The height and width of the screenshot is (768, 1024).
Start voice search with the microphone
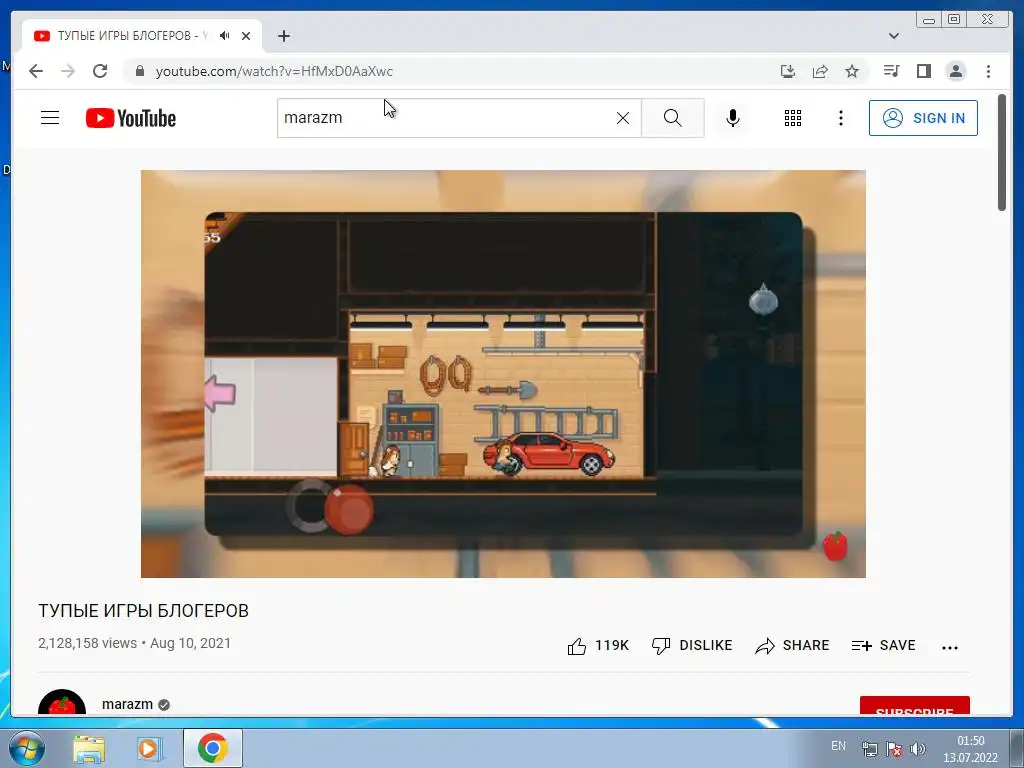tap(733, 118)
